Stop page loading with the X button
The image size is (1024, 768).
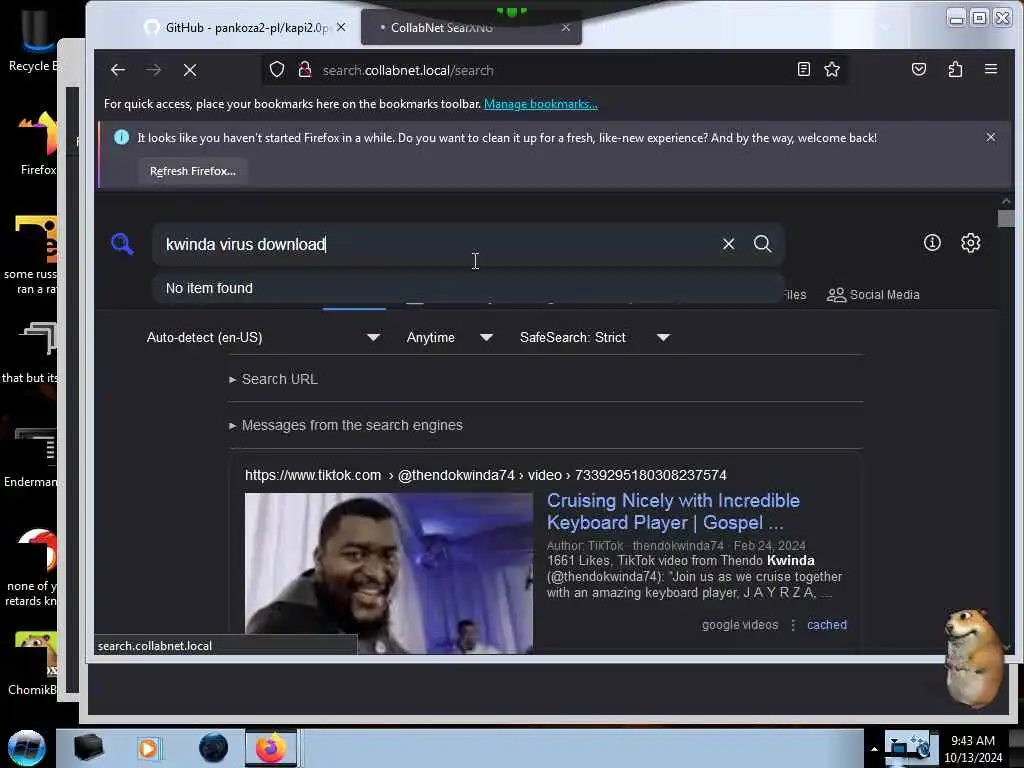click(190, 70)
